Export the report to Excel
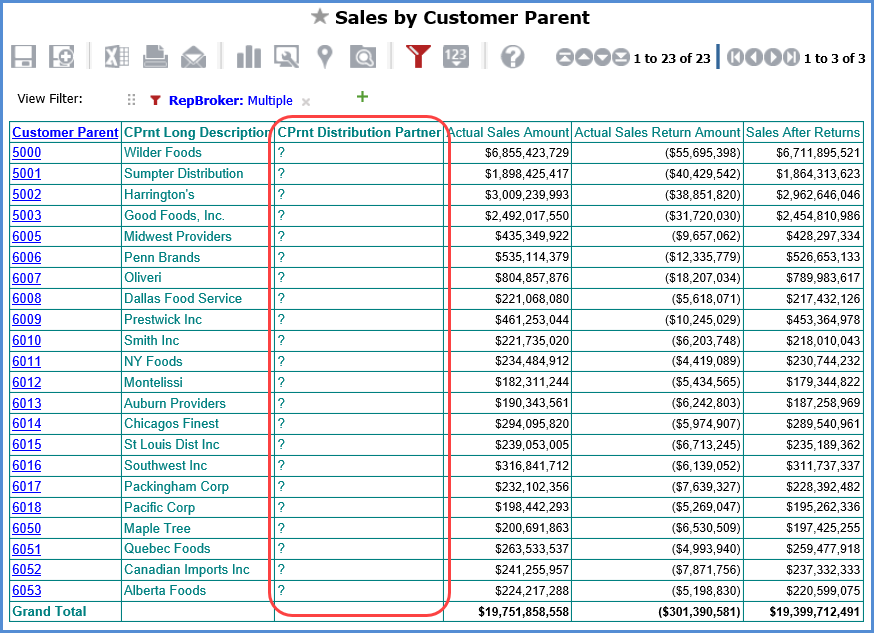This screenshot has height=633, width=874. (x=117, y=57)
